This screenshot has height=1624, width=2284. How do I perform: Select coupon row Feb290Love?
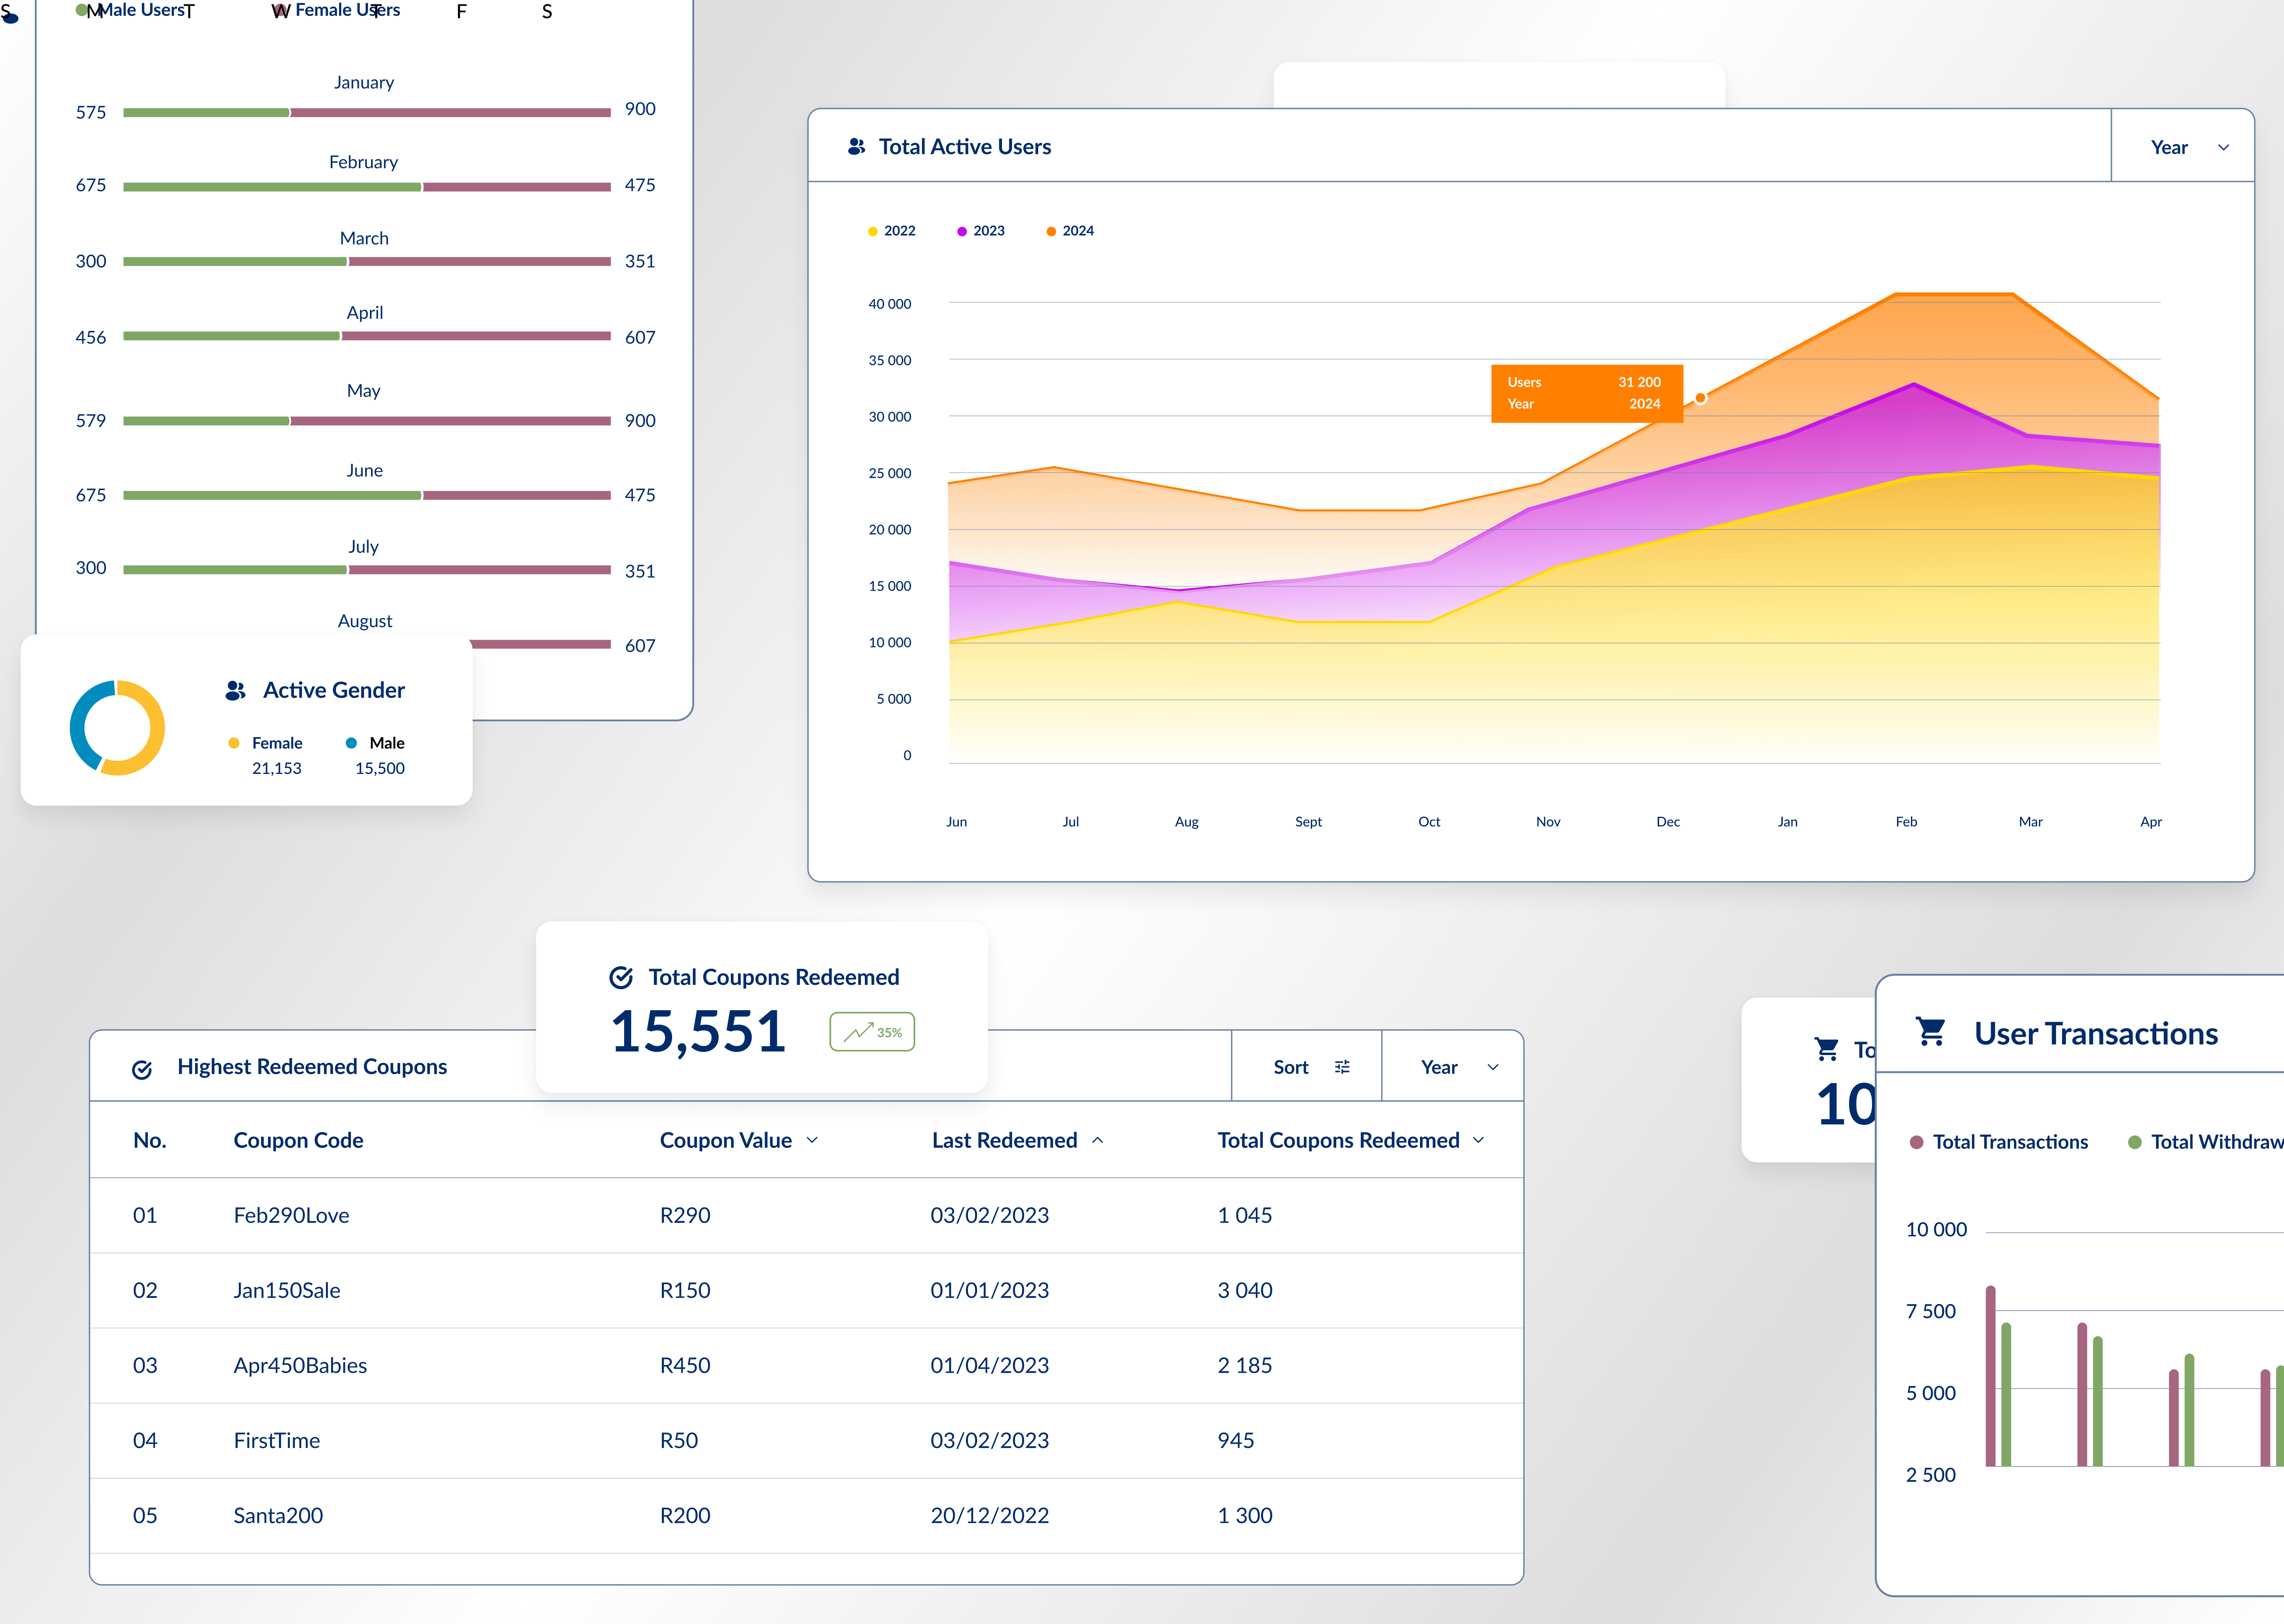(806, 1215)
